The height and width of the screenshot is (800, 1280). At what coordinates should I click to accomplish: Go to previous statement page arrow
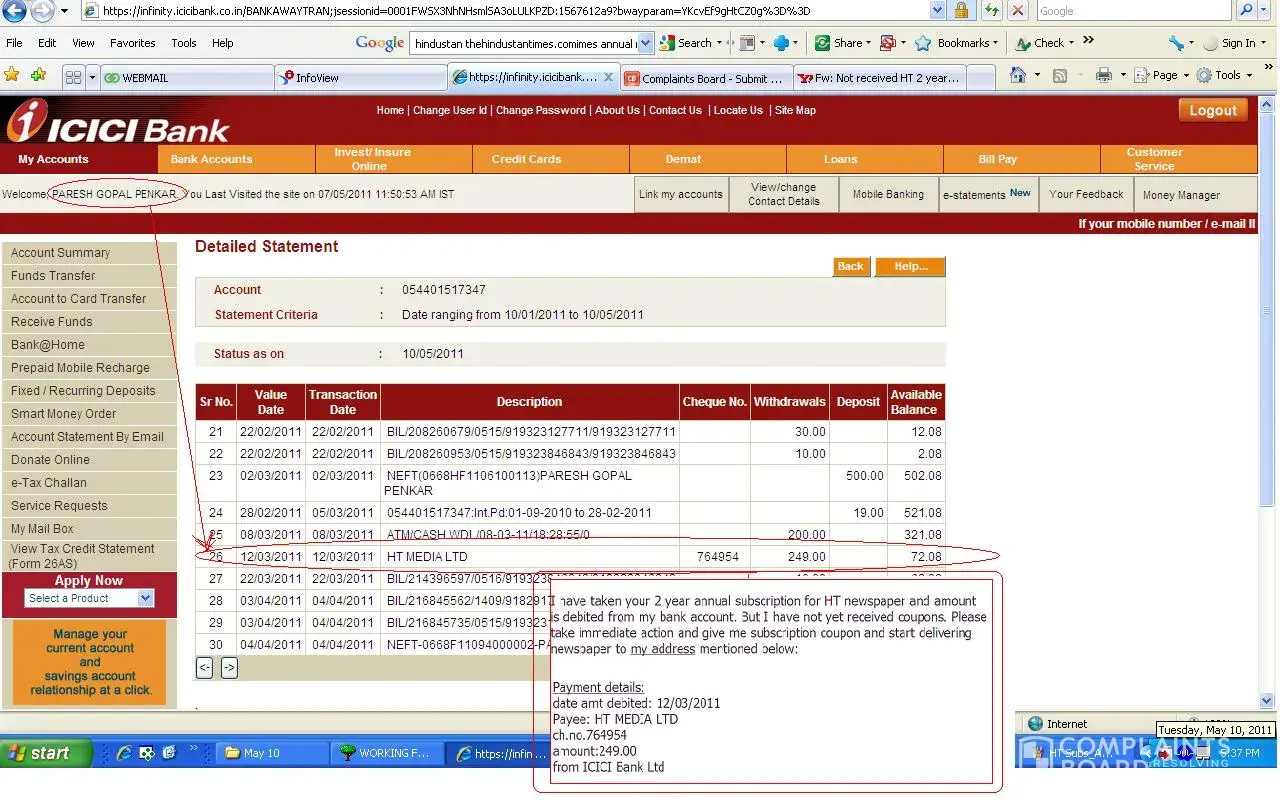(204, 668)
